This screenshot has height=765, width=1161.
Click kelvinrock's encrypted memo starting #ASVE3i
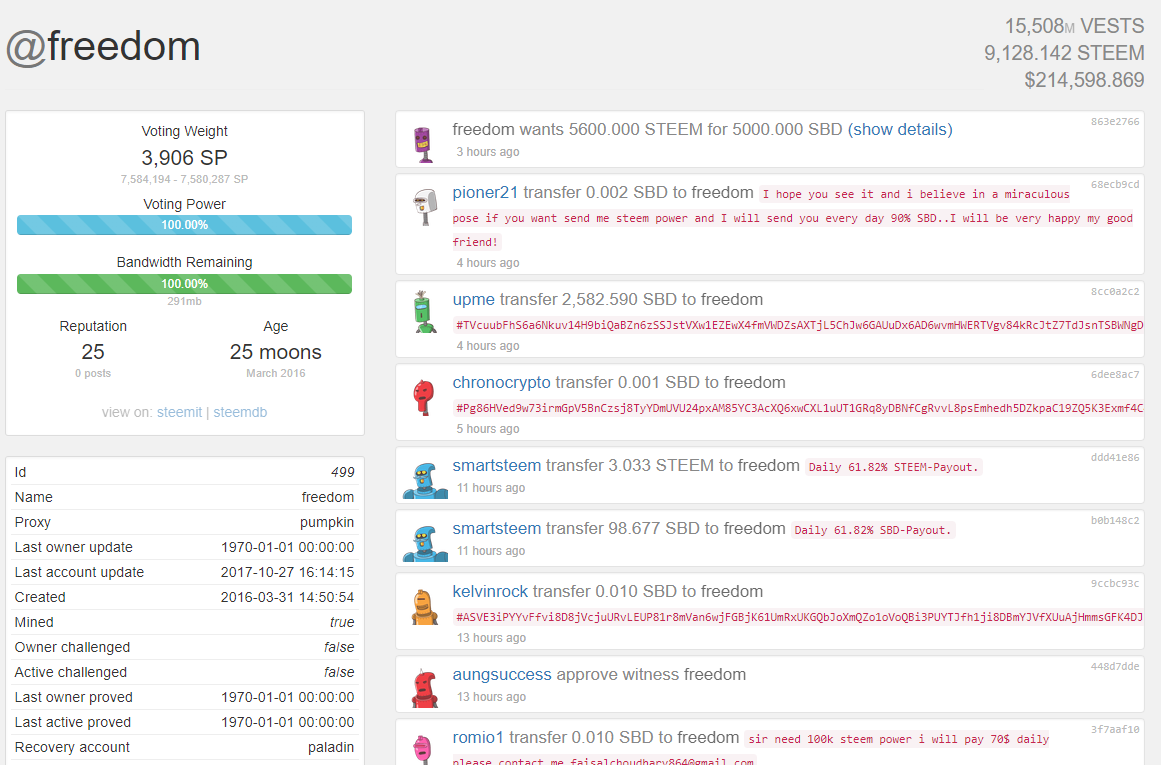(798, 617)
